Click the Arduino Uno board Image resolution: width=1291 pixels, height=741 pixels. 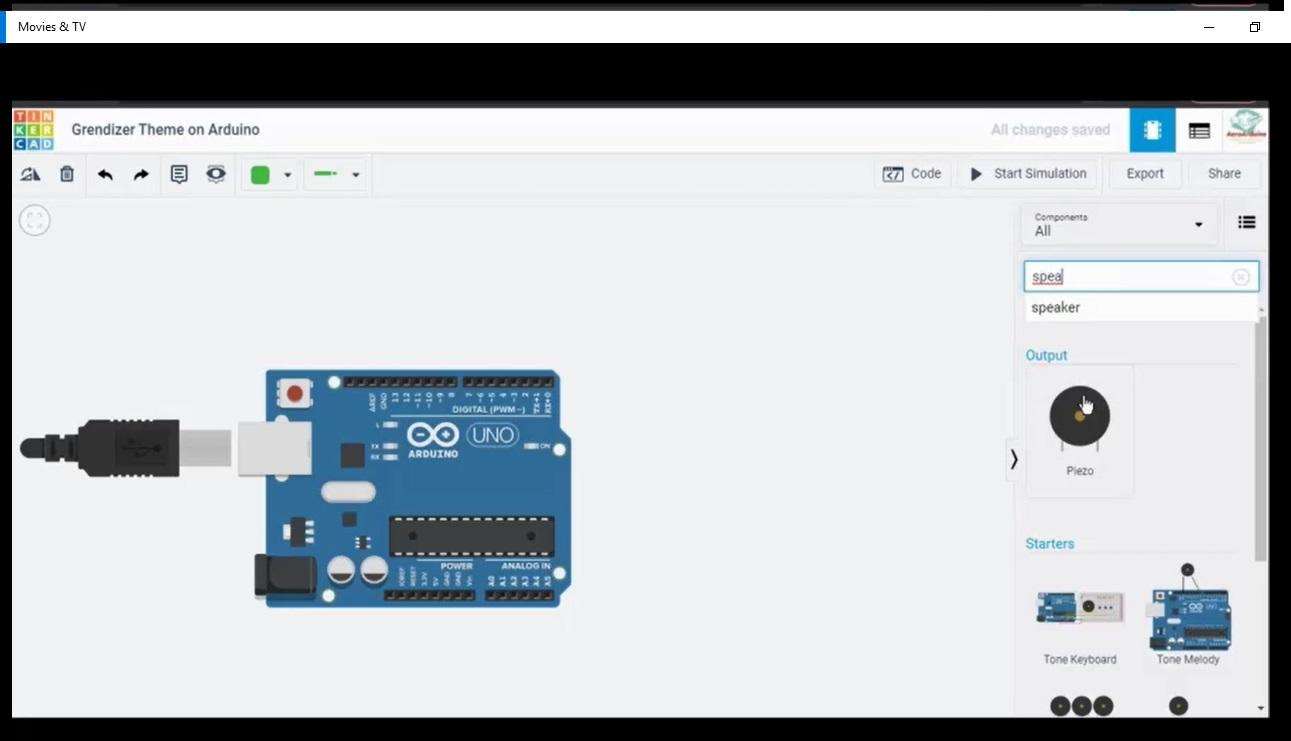point(412,488)
